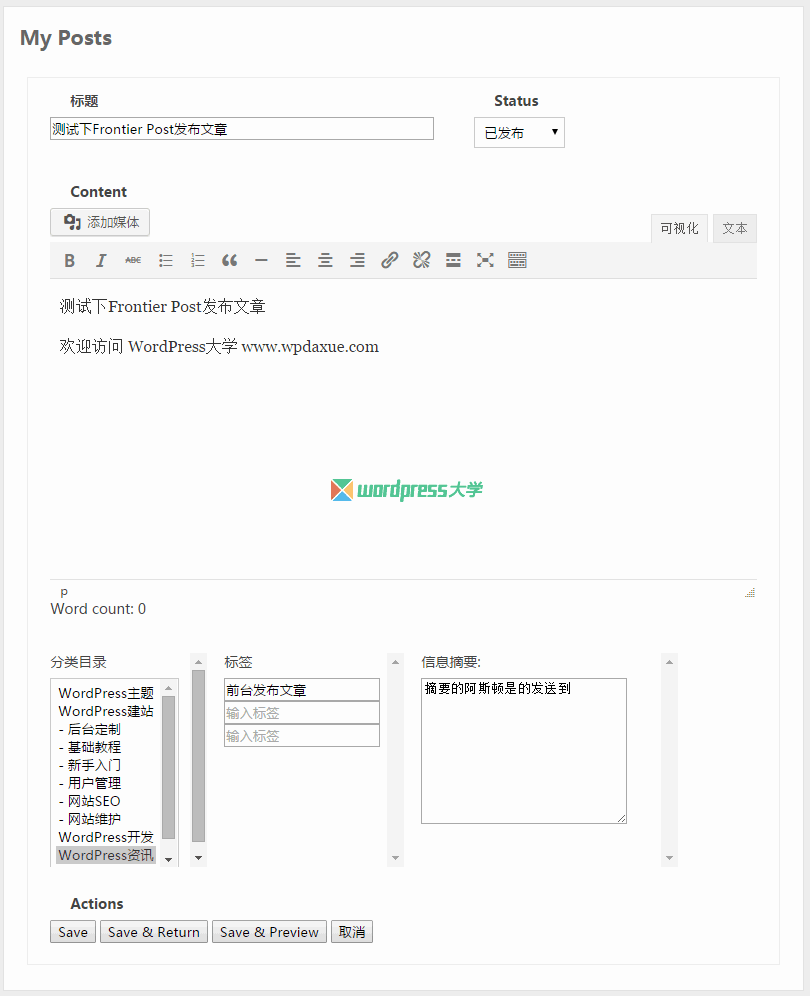This screenshot has height=996, width=810.
Task: Click the wordpress大学 logo image in editor
Action: [407, 490]
